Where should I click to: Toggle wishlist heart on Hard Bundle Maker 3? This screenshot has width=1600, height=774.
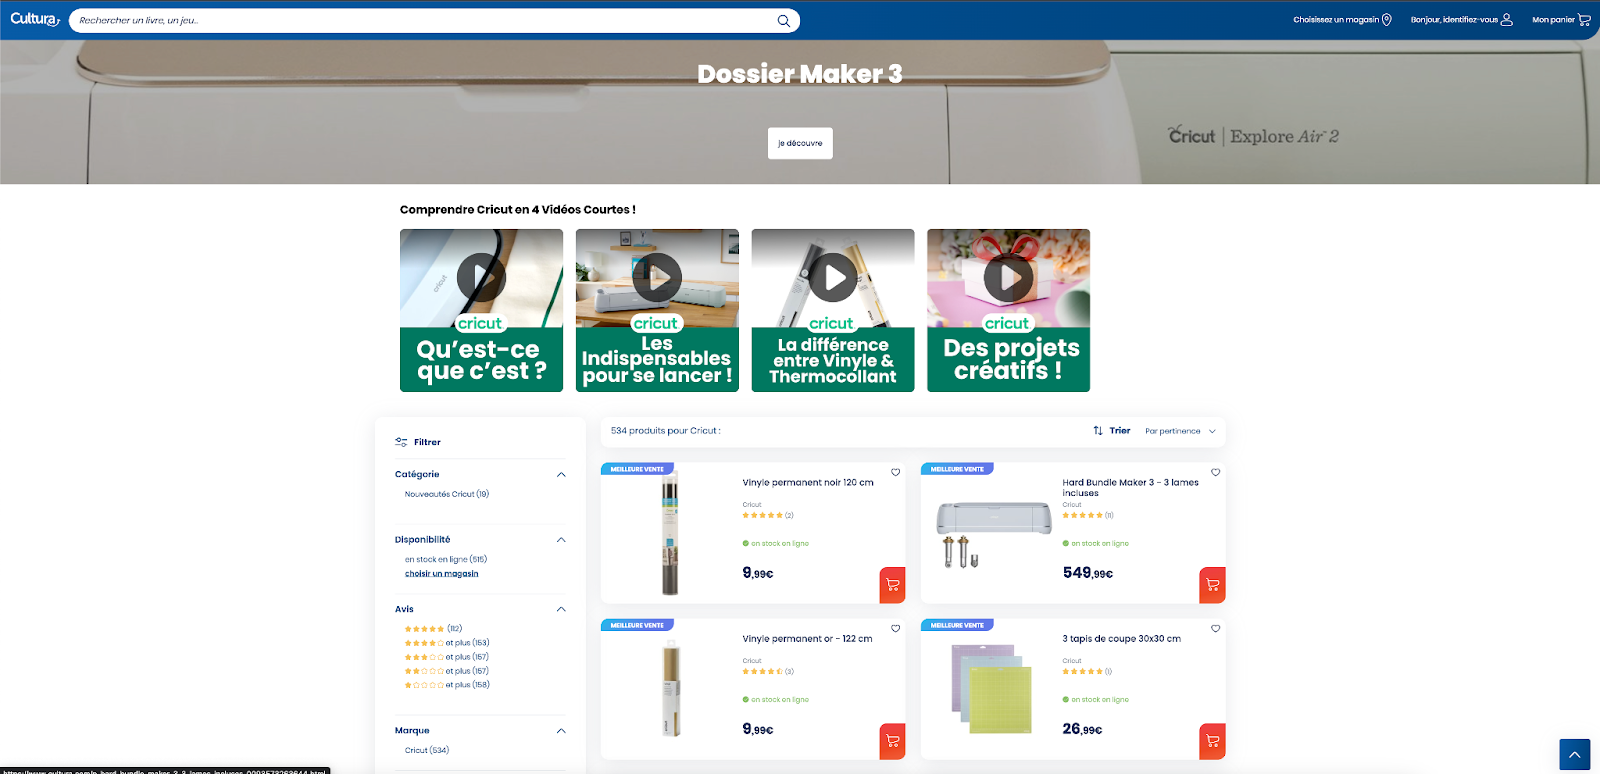1215,473
